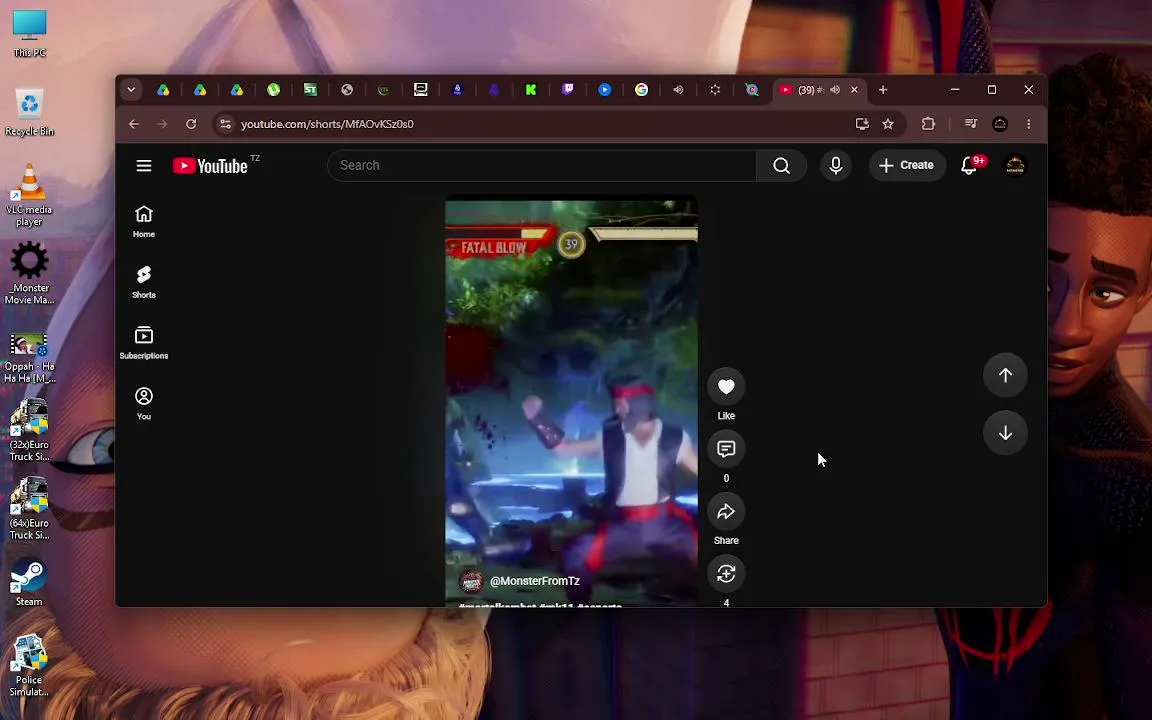Switch to the blue play-button tab

[x=605, y=90]
